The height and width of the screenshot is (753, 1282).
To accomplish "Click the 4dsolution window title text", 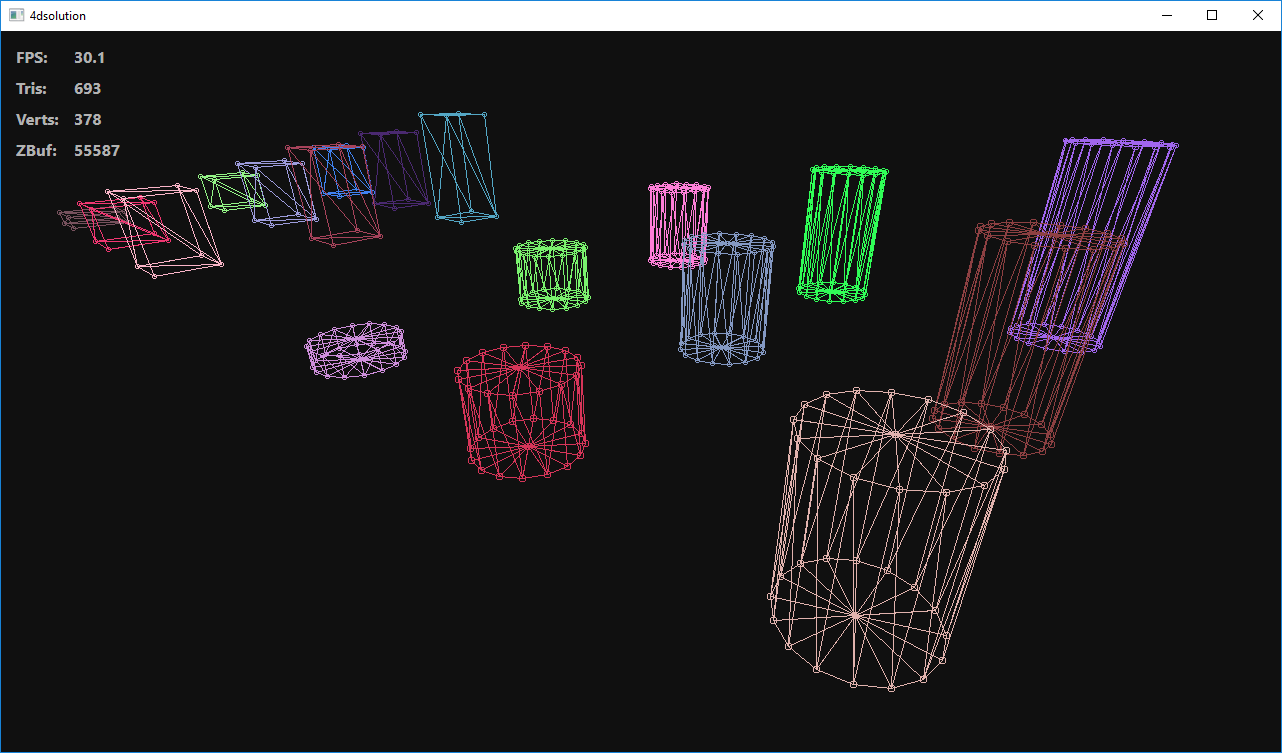I will pyautogui.click(x=58, y=15).
